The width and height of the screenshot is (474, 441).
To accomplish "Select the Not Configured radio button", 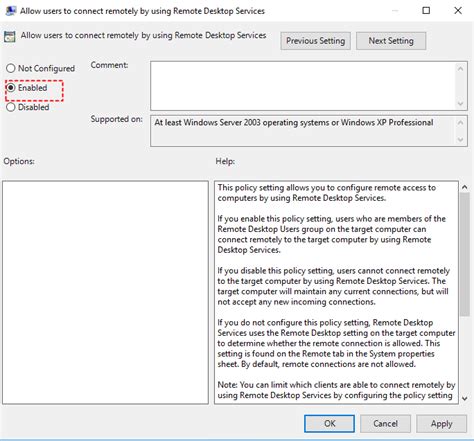I will pos(11,68).
